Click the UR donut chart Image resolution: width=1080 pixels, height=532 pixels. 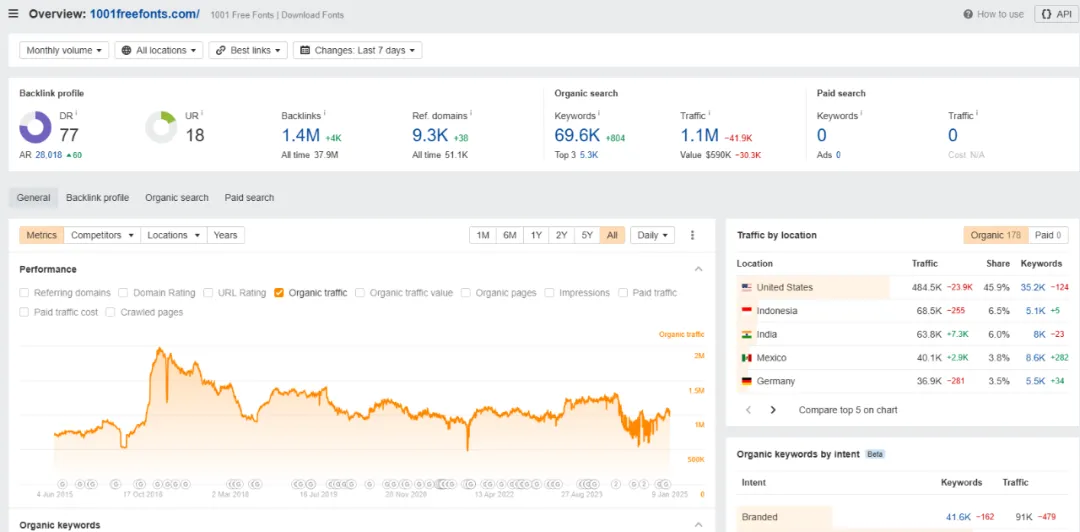tap(162, 127)
